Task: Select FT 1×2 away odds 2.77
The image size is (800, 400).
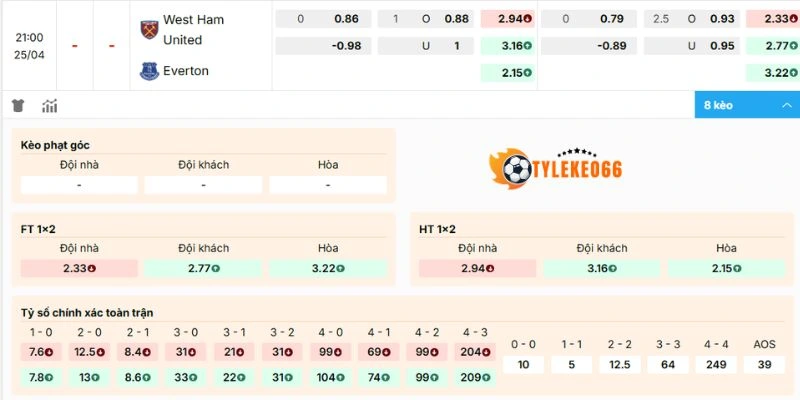Action: (x=203, y=268)
